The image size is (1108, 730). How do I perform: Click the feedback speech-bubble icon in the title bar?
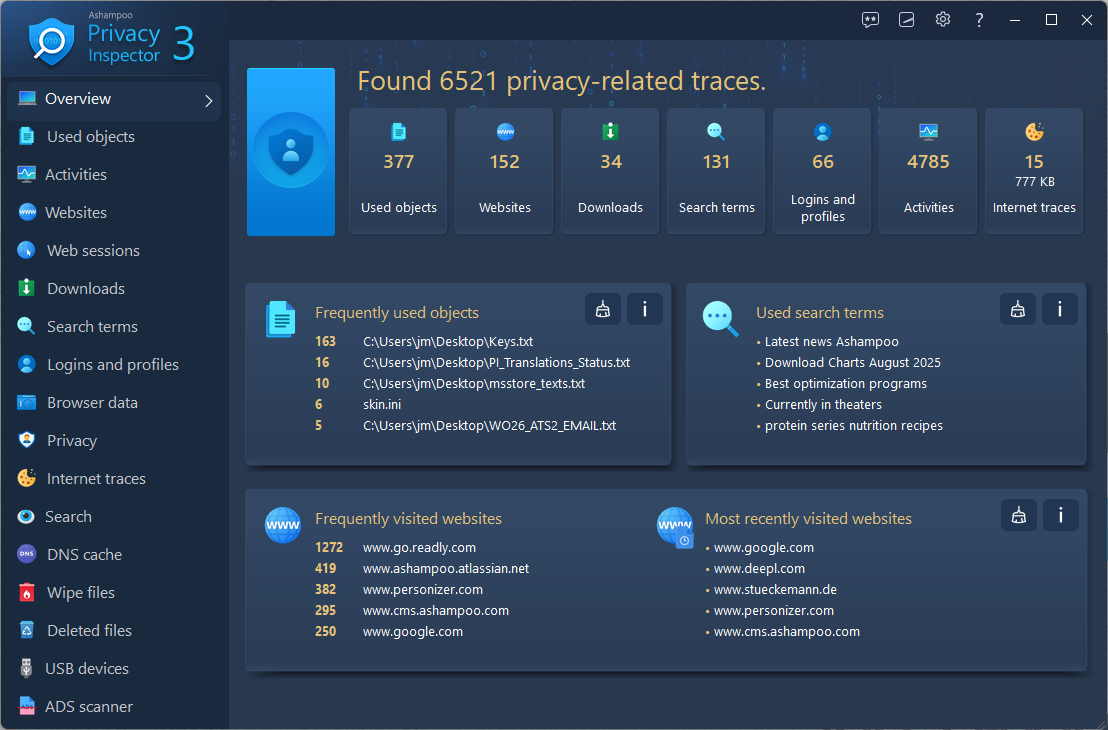pos(870,19)
